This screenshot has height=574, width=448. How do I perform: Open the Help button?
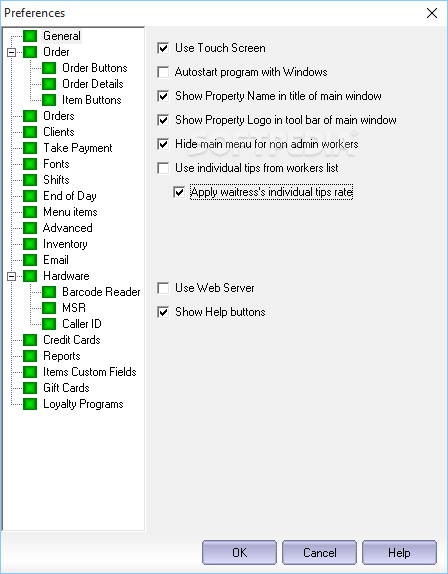tap(399, 552)
